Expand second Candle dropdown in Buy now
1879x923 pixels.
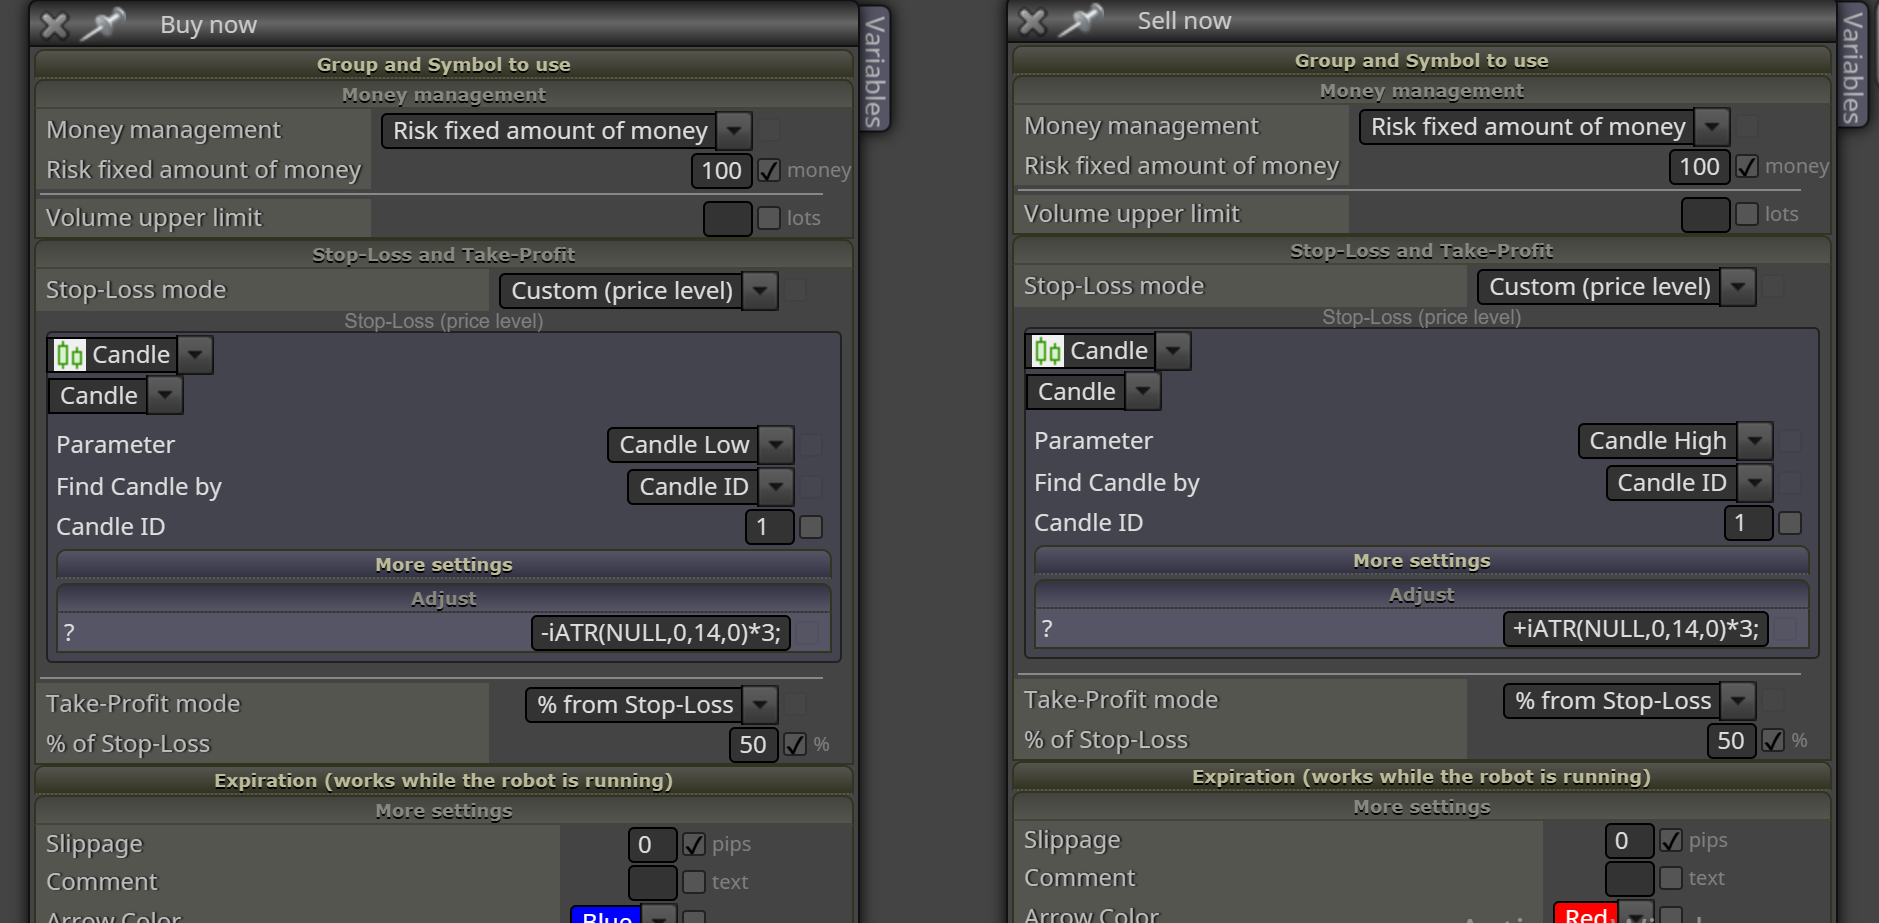[x=166, y=396]
